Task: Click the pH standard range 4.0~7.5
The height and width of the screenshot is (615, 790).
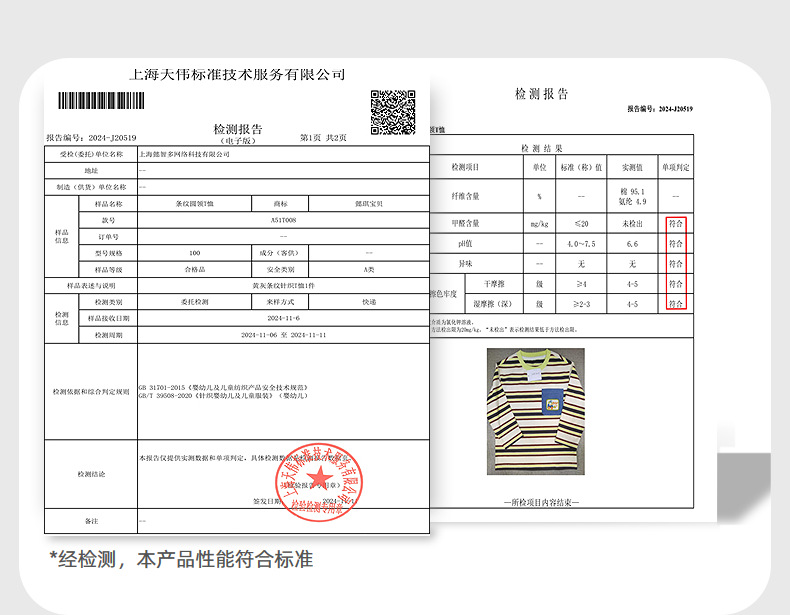Action: click(581, 244)
